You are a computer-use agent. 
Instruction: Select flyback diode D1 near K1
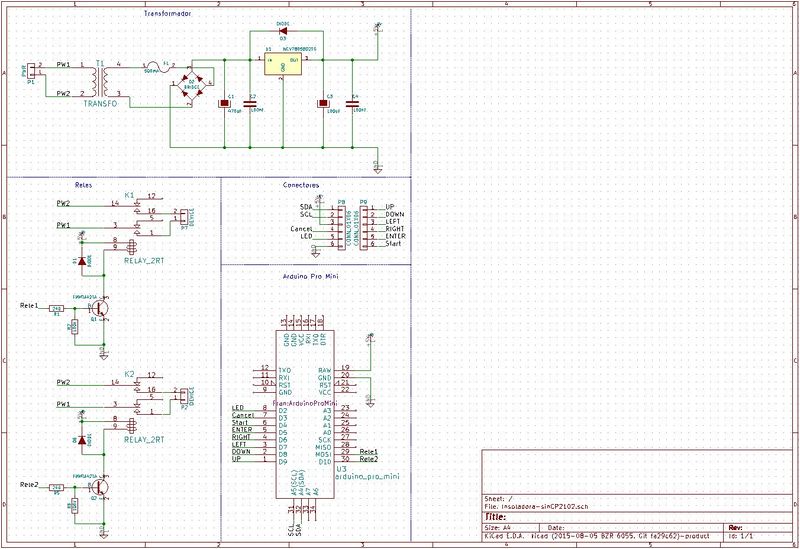(82, 261)
